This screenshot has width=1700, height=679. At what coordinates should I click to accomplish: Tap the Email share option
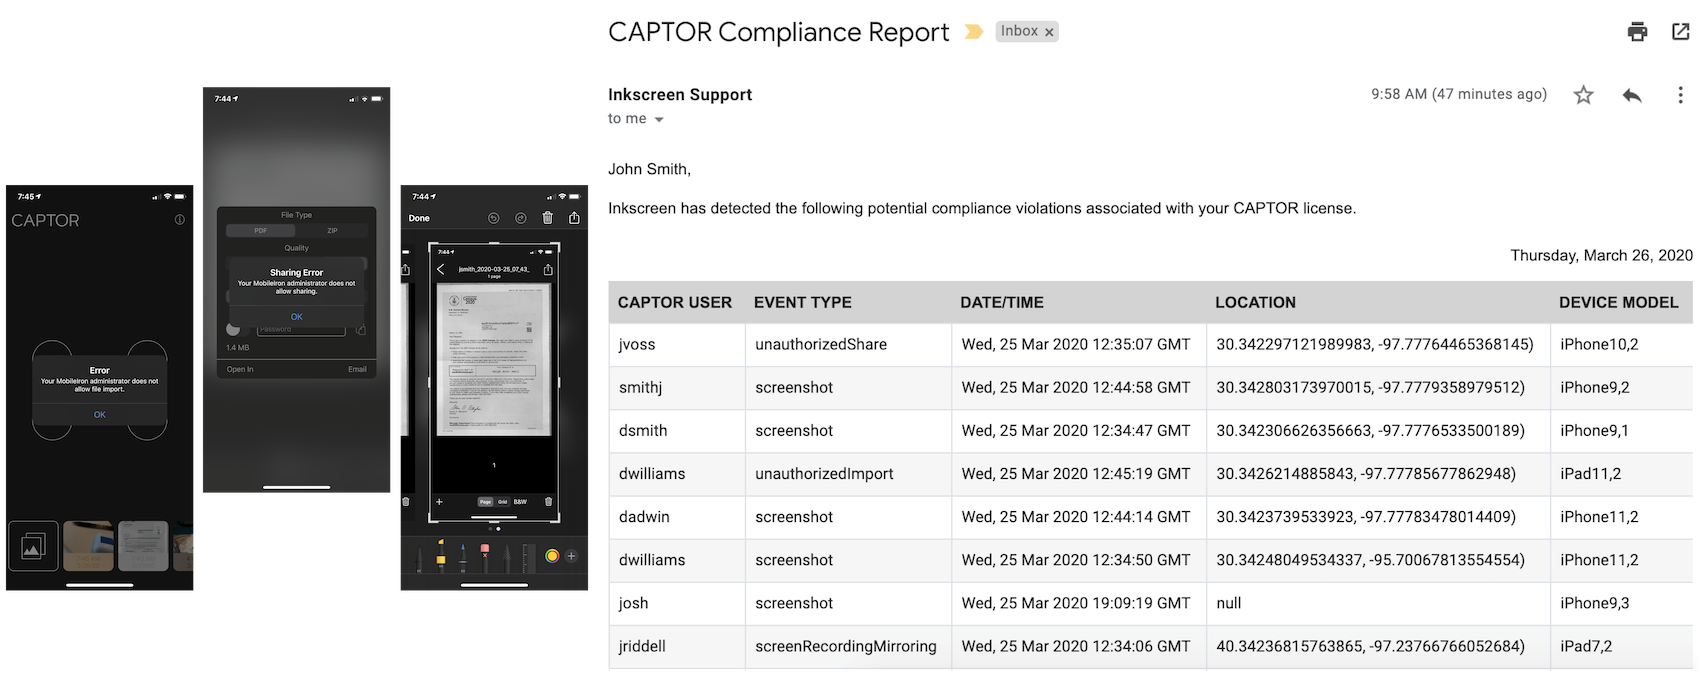click(357, 369)
